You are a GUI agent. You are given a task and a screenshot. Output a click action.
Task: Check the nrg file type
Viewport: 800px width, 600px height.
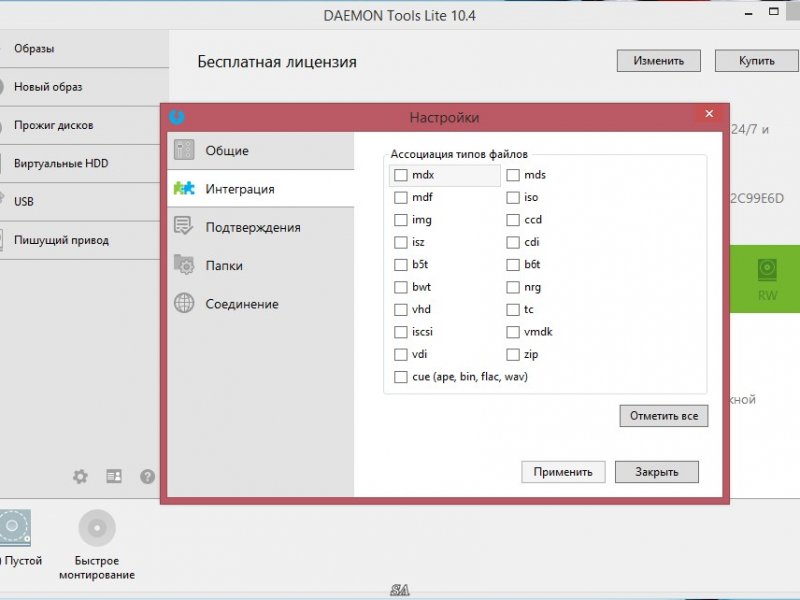(x=513, y=287)
